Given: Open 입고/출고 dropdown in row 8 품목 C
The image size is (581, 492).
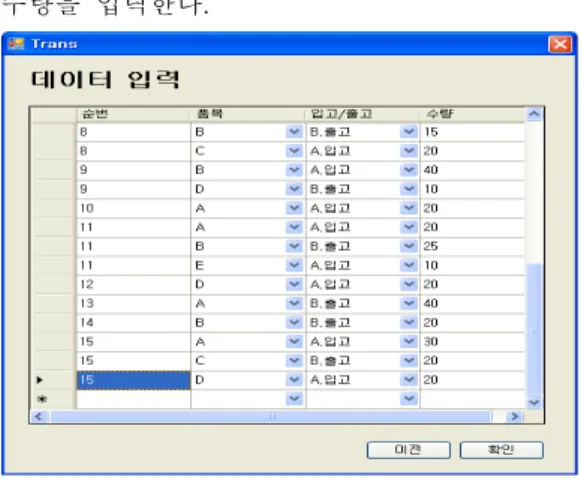Looking at the screenshot, I should pyautogui.click(x=409, y=151).
